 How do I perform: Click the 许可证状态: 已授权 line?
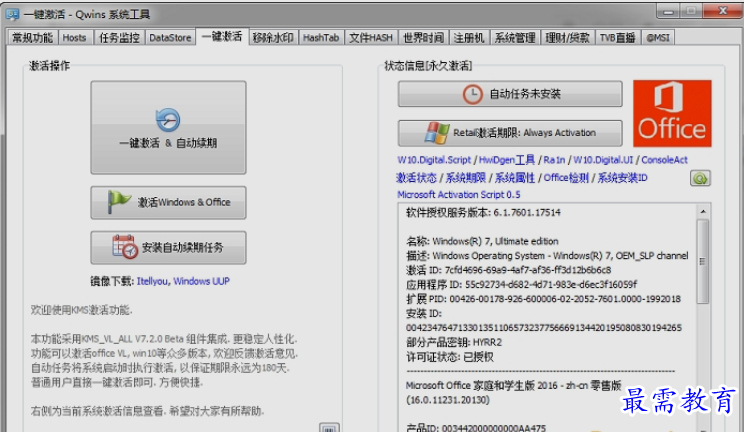click(x=450, y=357)
